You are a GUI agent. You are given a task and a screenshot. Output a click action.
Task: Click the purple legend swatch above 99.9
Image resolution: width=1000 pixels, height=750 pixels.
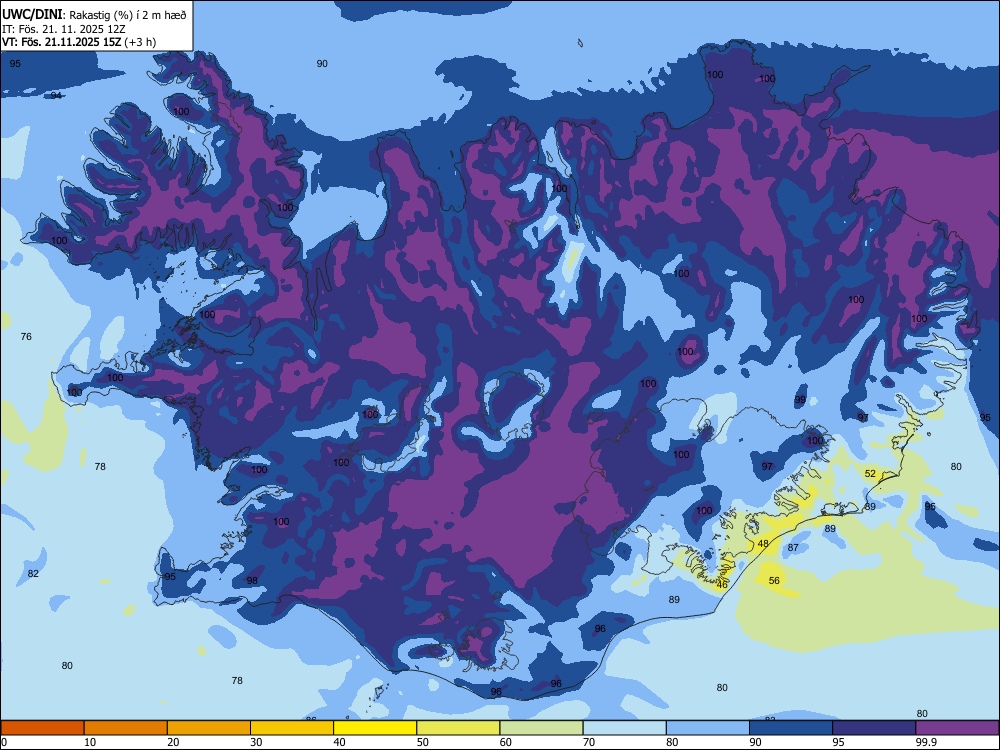(x=957, y=728)
